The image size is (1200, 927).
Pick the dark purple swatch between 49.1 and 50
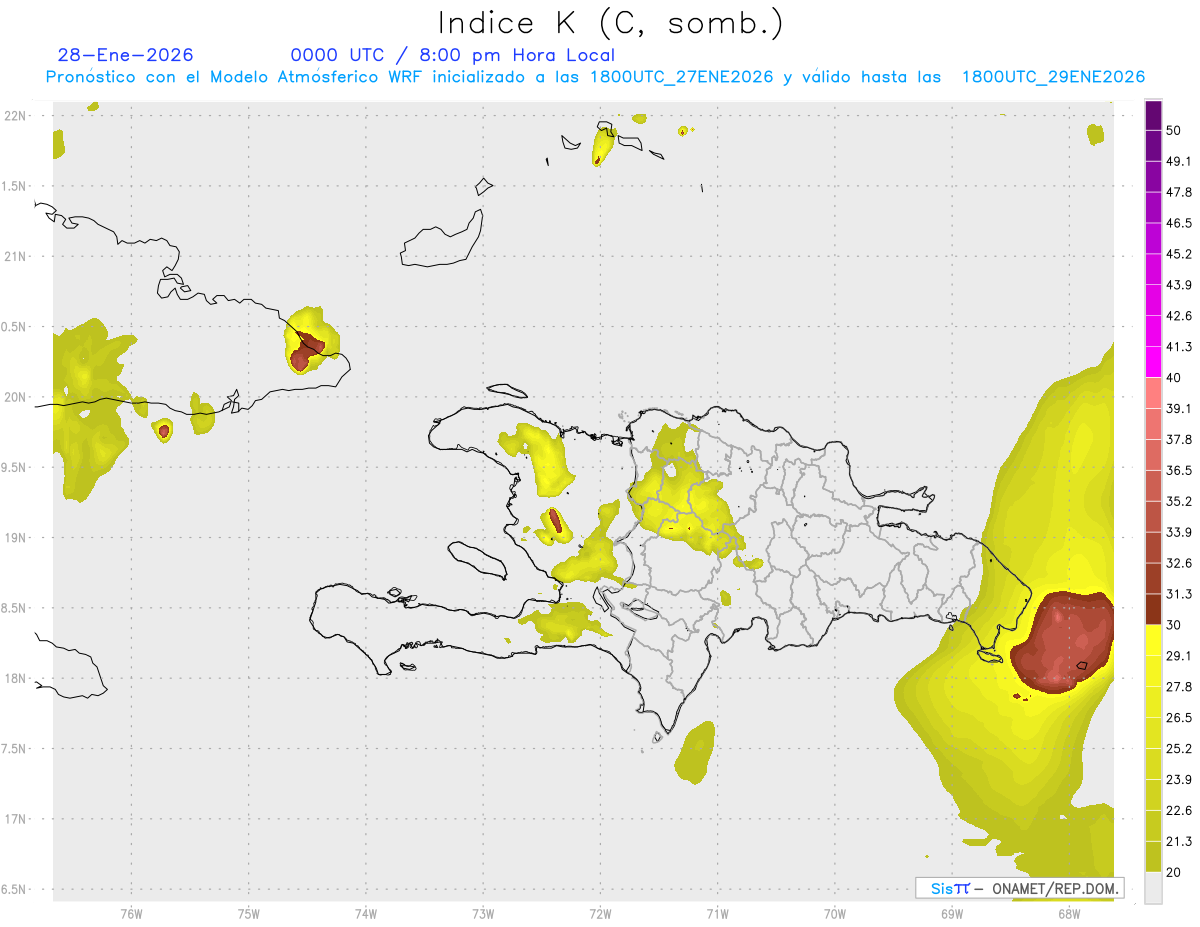tap(1154, 146)
